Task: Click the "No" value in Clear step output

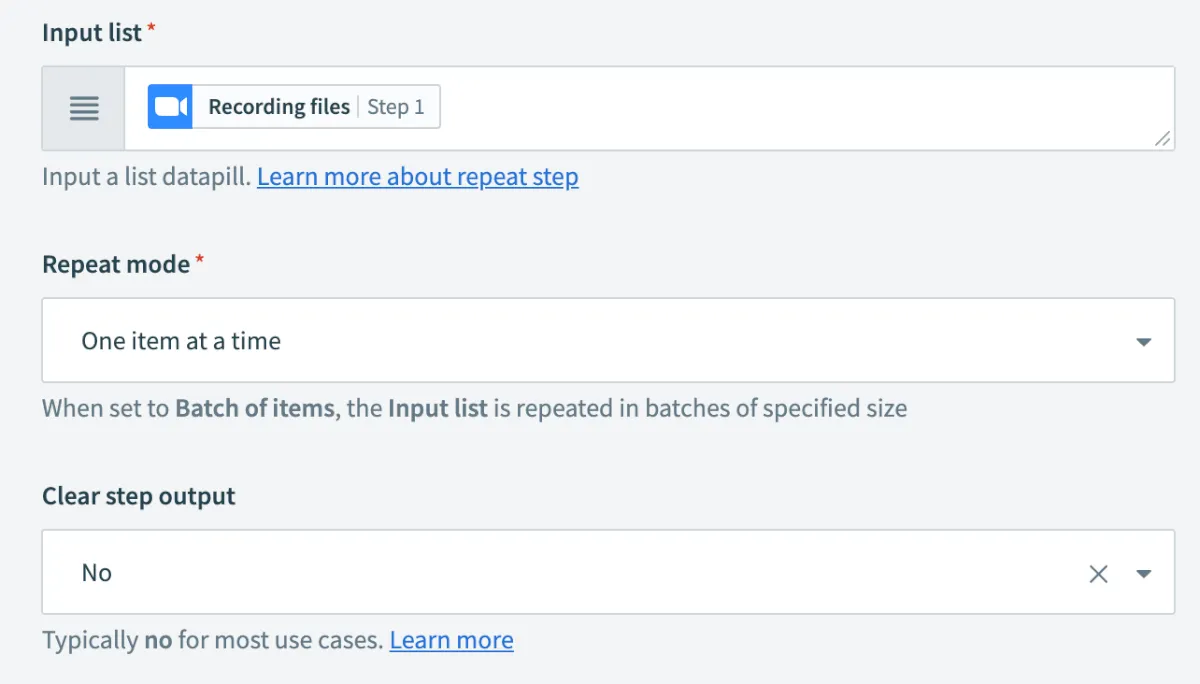Action: (97, 573)
